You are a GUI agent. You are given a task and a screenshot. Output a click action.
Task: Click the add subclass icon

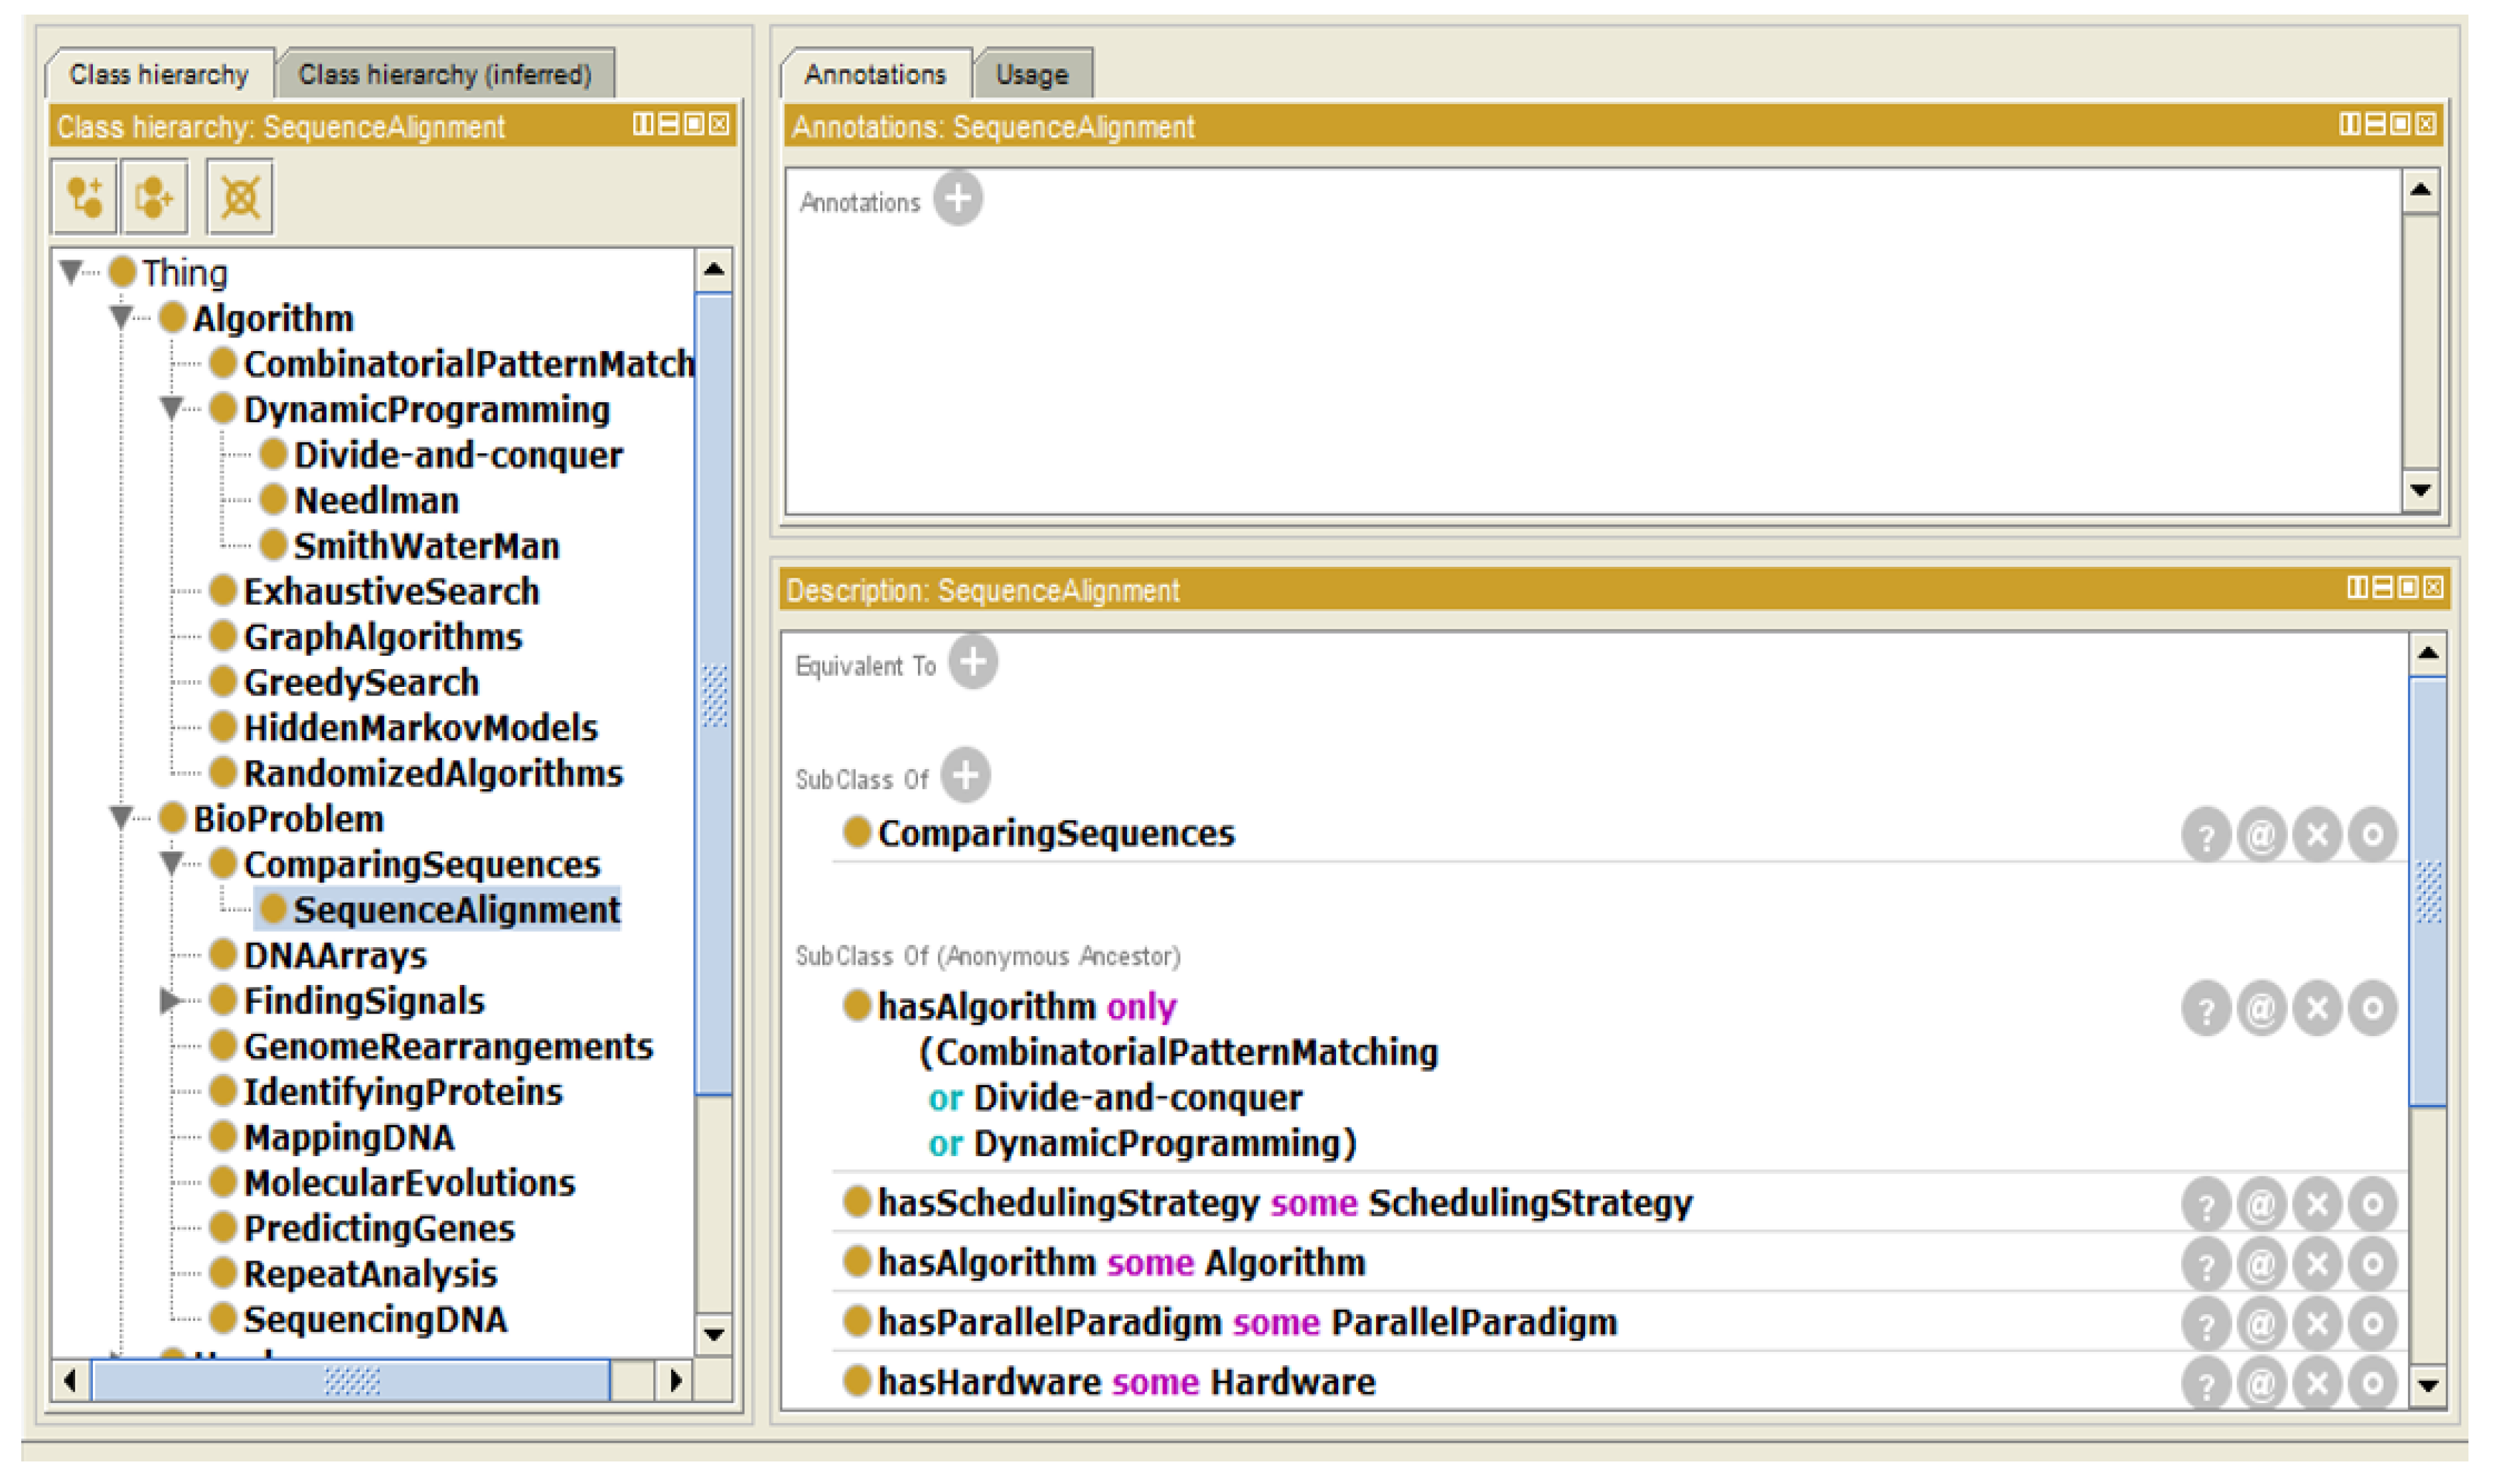pyautogui.click(x=84, y=196)
